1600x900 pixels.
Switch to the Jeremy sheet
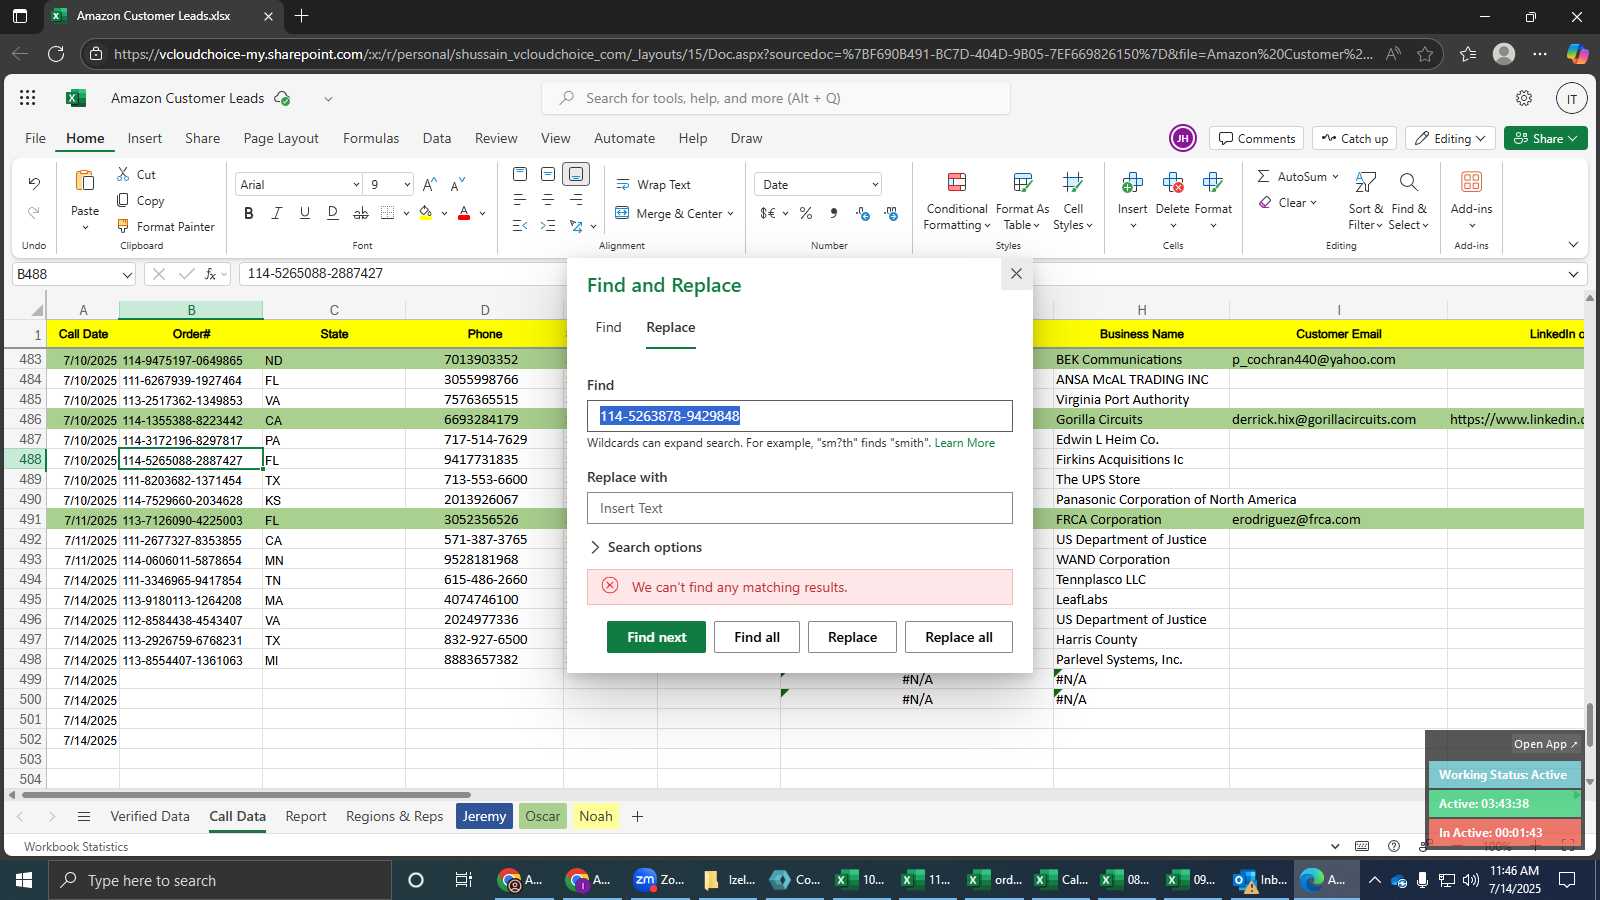point(484,816)
